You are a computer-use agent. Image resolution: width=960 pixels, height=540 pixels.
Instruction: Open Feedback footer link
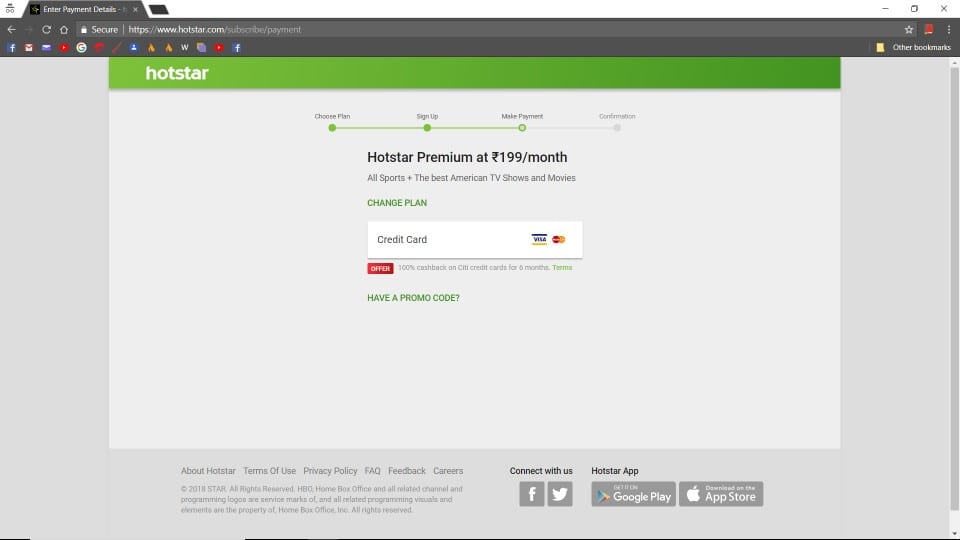click(x=407, y=471)
